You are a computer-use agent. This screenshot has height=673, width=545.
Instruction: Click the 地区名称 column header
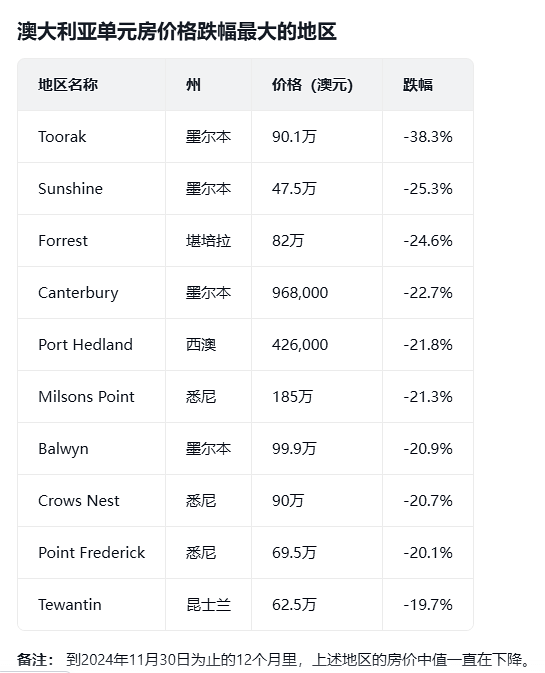[68, 85]
